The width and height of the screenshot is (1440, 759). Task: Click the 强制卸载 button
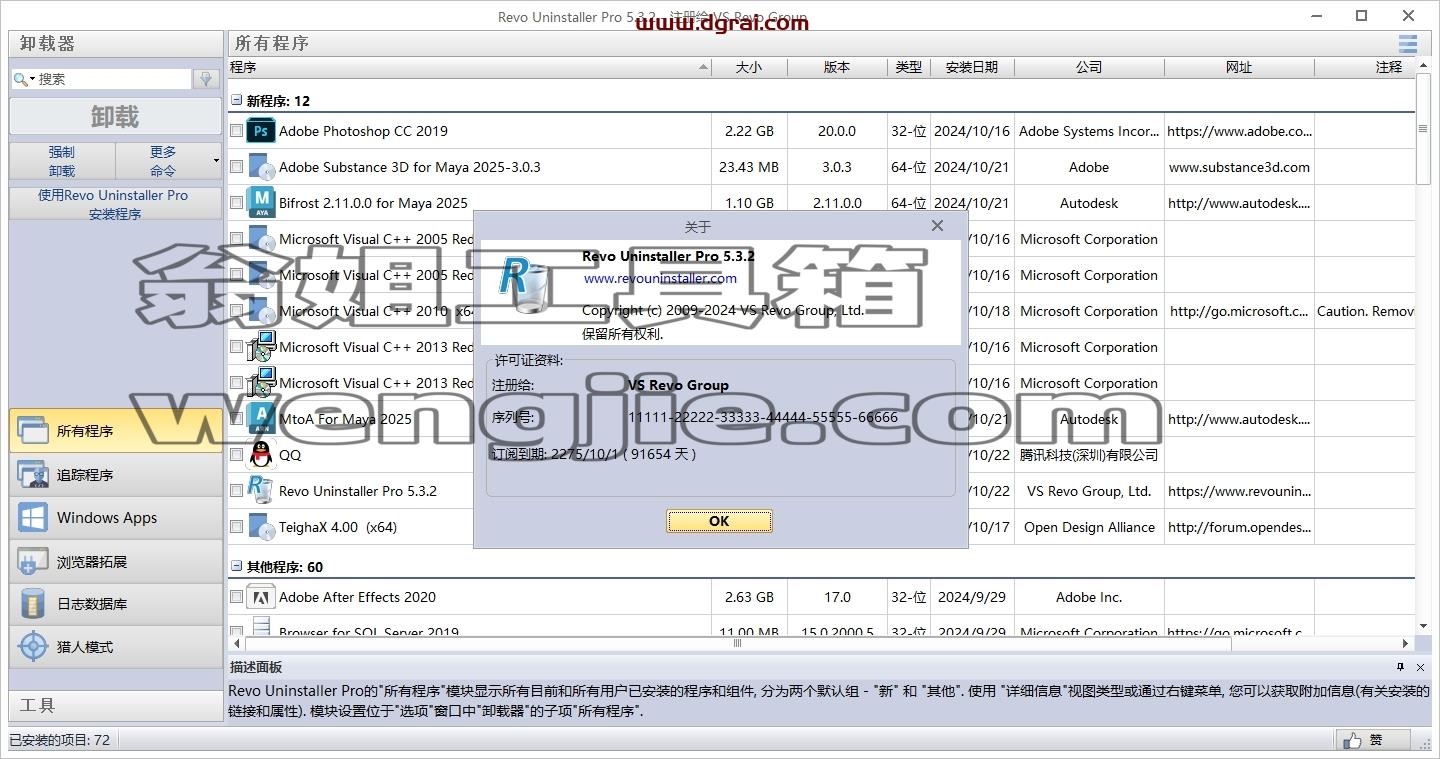pyautogui.click(x=62, y=161)
